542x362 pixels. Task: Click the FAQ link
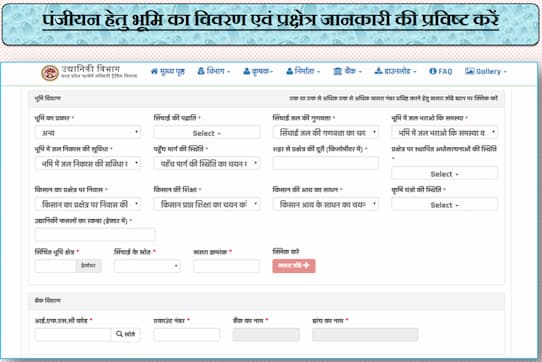[x=441, y=71]
